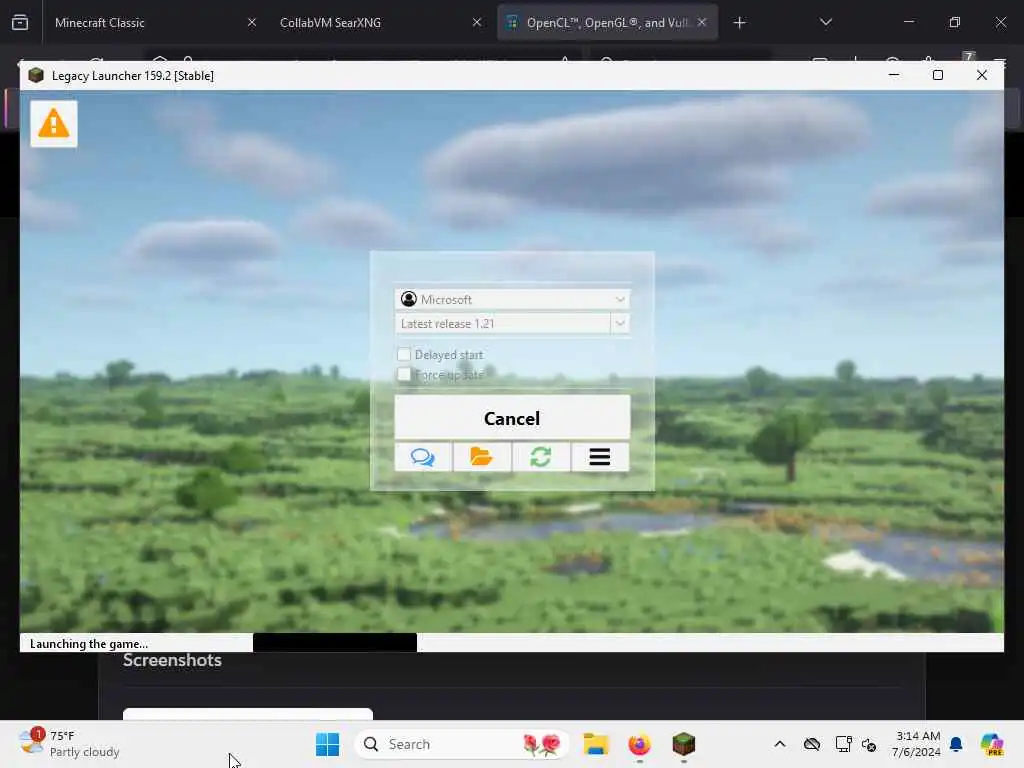
Task: Close the Minecraft Classic tab
Action: (x=251, y=22)
